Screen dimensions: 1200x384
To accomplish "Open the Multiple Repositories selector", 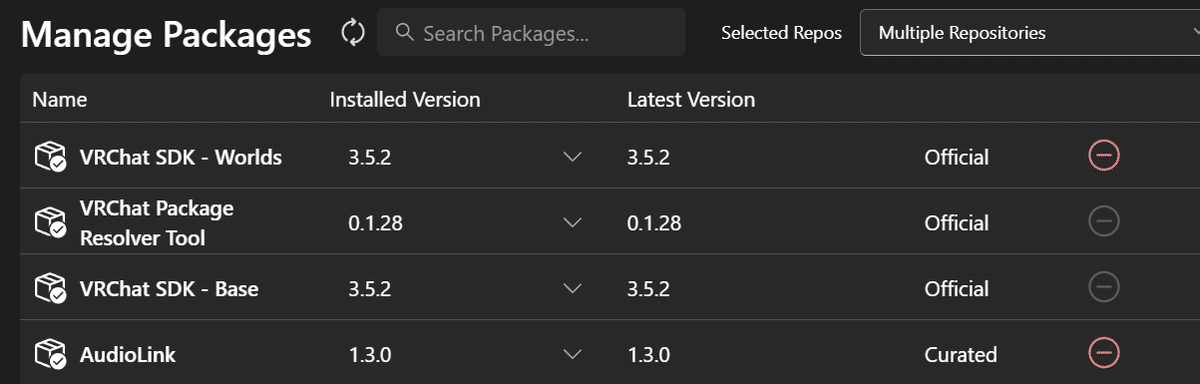I will (x=1030, y=33).
